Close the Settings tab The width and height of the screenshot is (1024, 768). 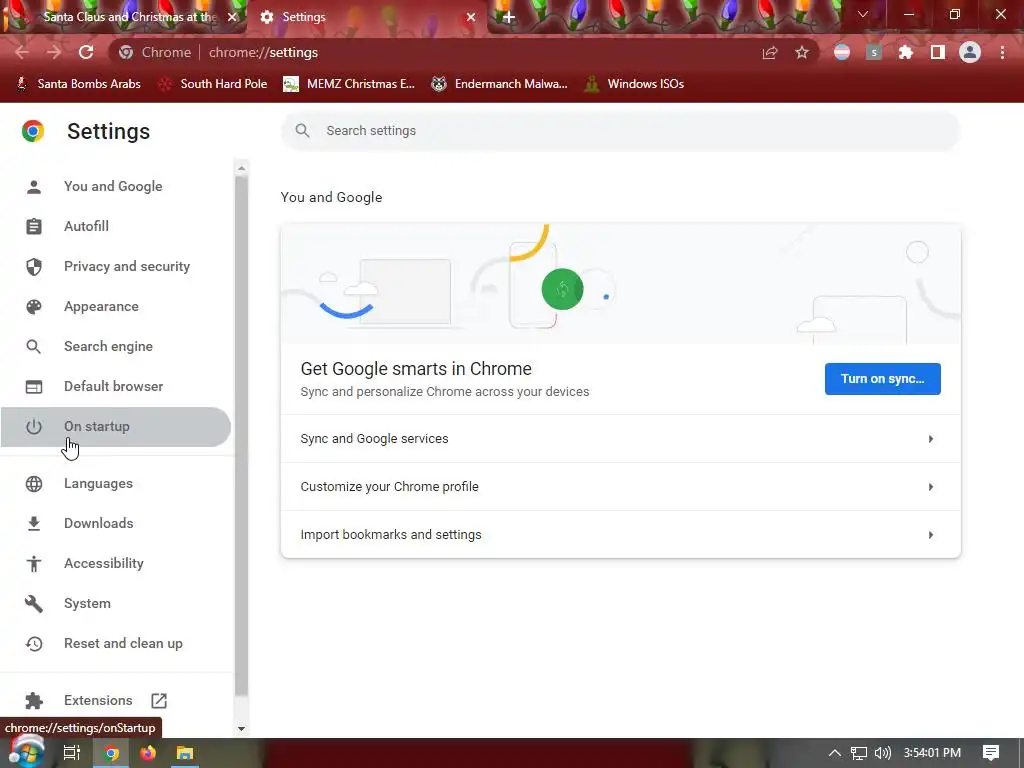[471, 17]
